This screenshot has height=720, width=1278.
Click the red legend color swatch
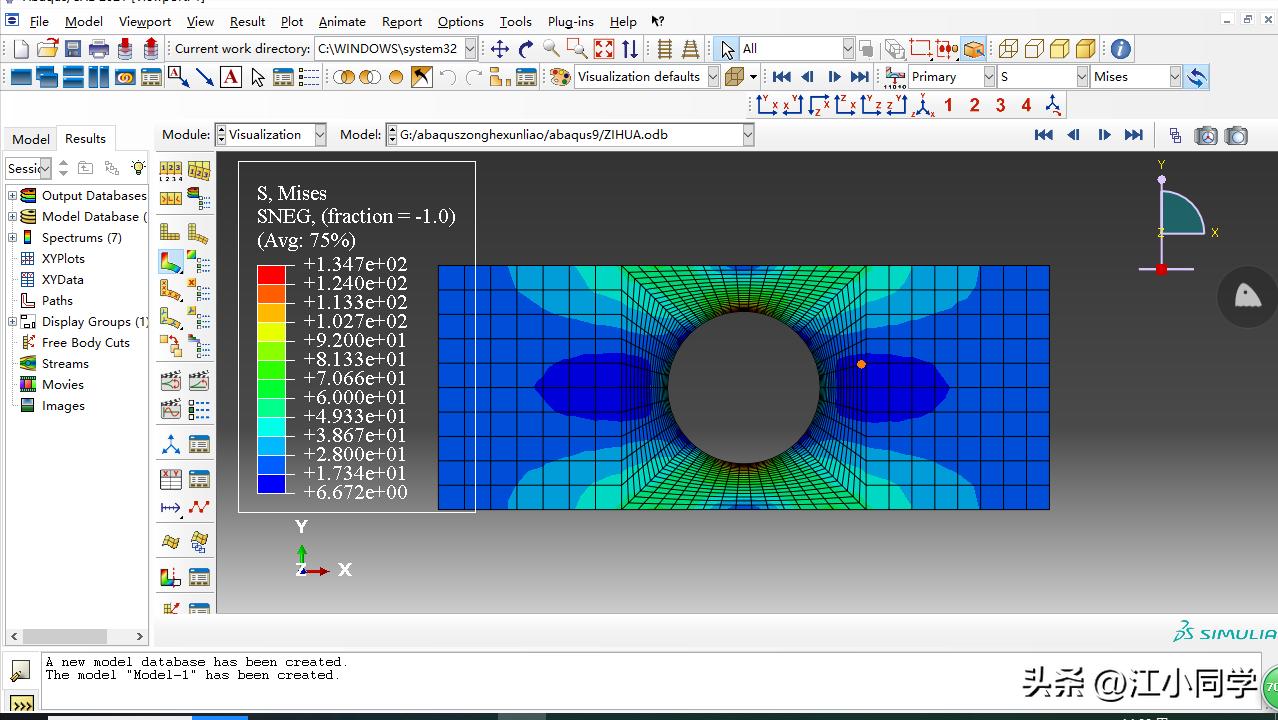271,274
